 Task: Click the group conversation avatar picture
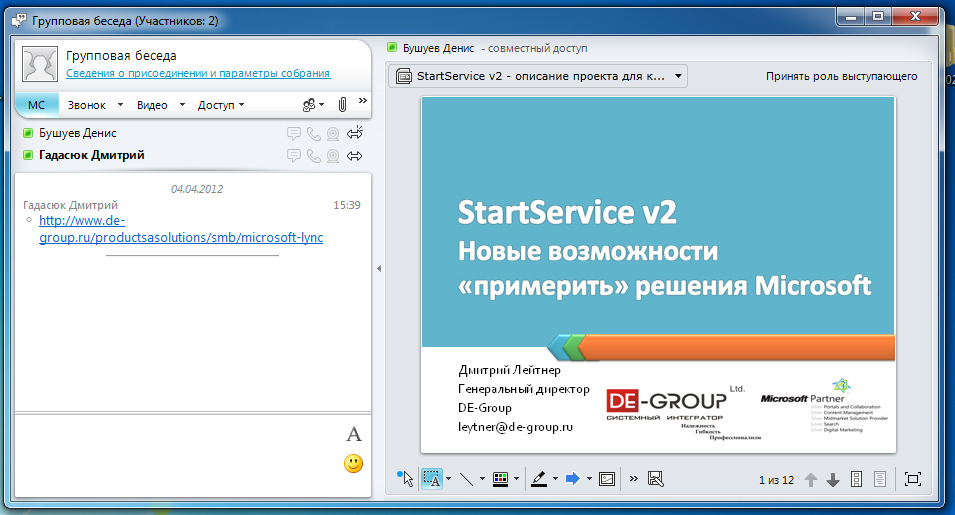(40, 64)
